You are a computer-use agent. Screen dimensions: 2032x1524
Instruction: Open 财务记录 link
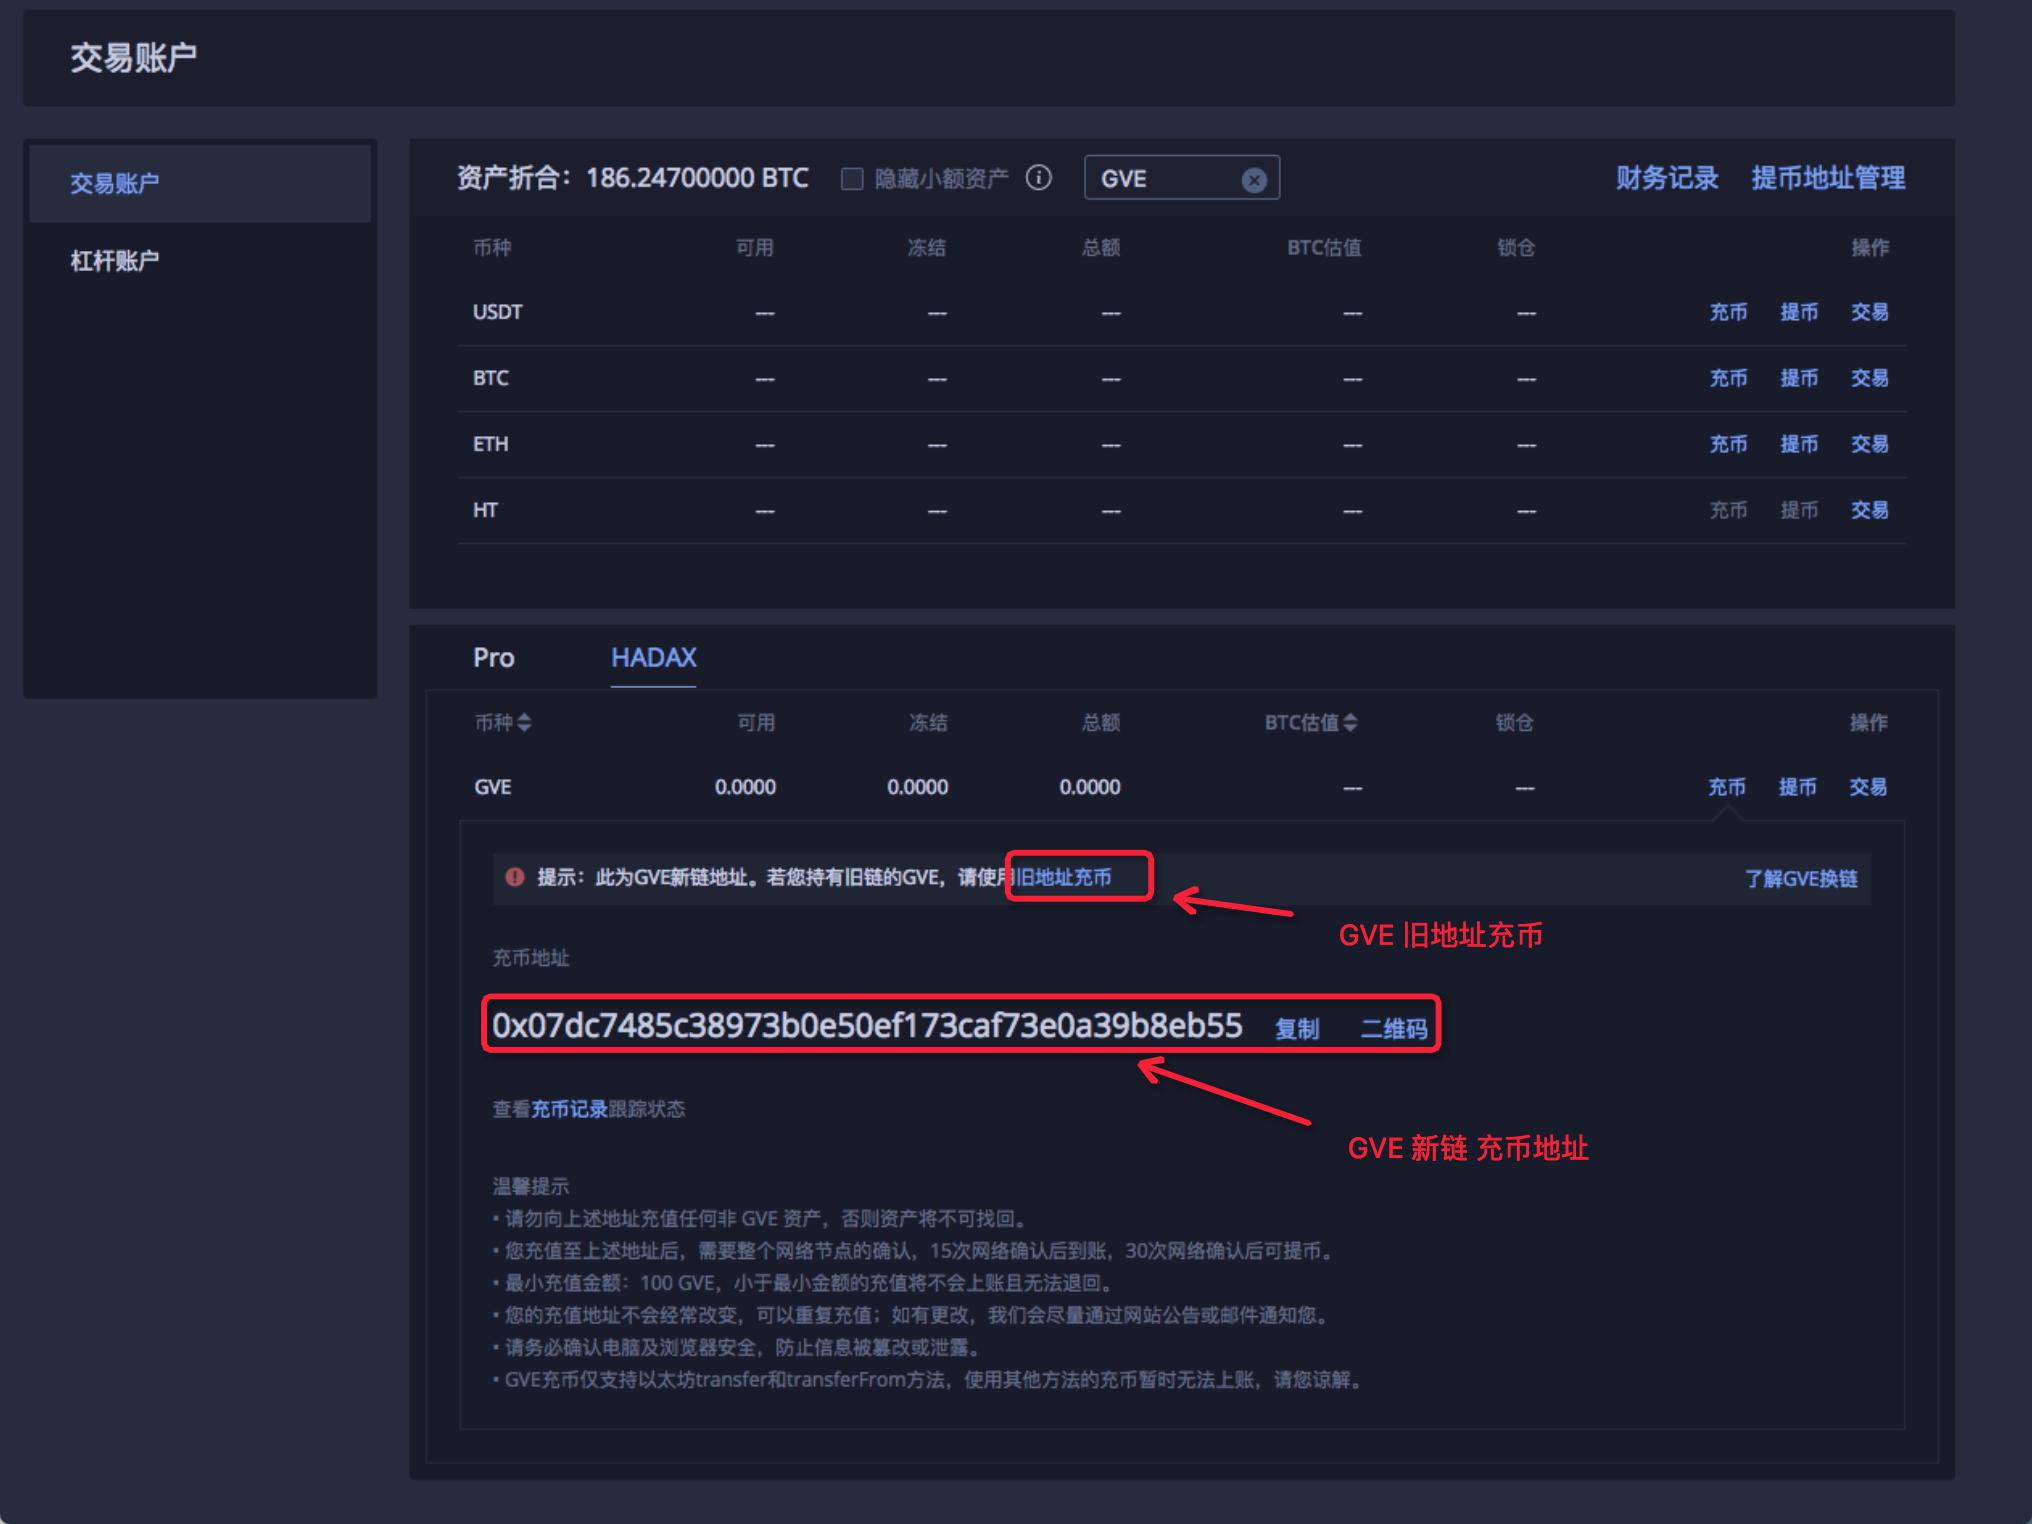point(1667,178)
